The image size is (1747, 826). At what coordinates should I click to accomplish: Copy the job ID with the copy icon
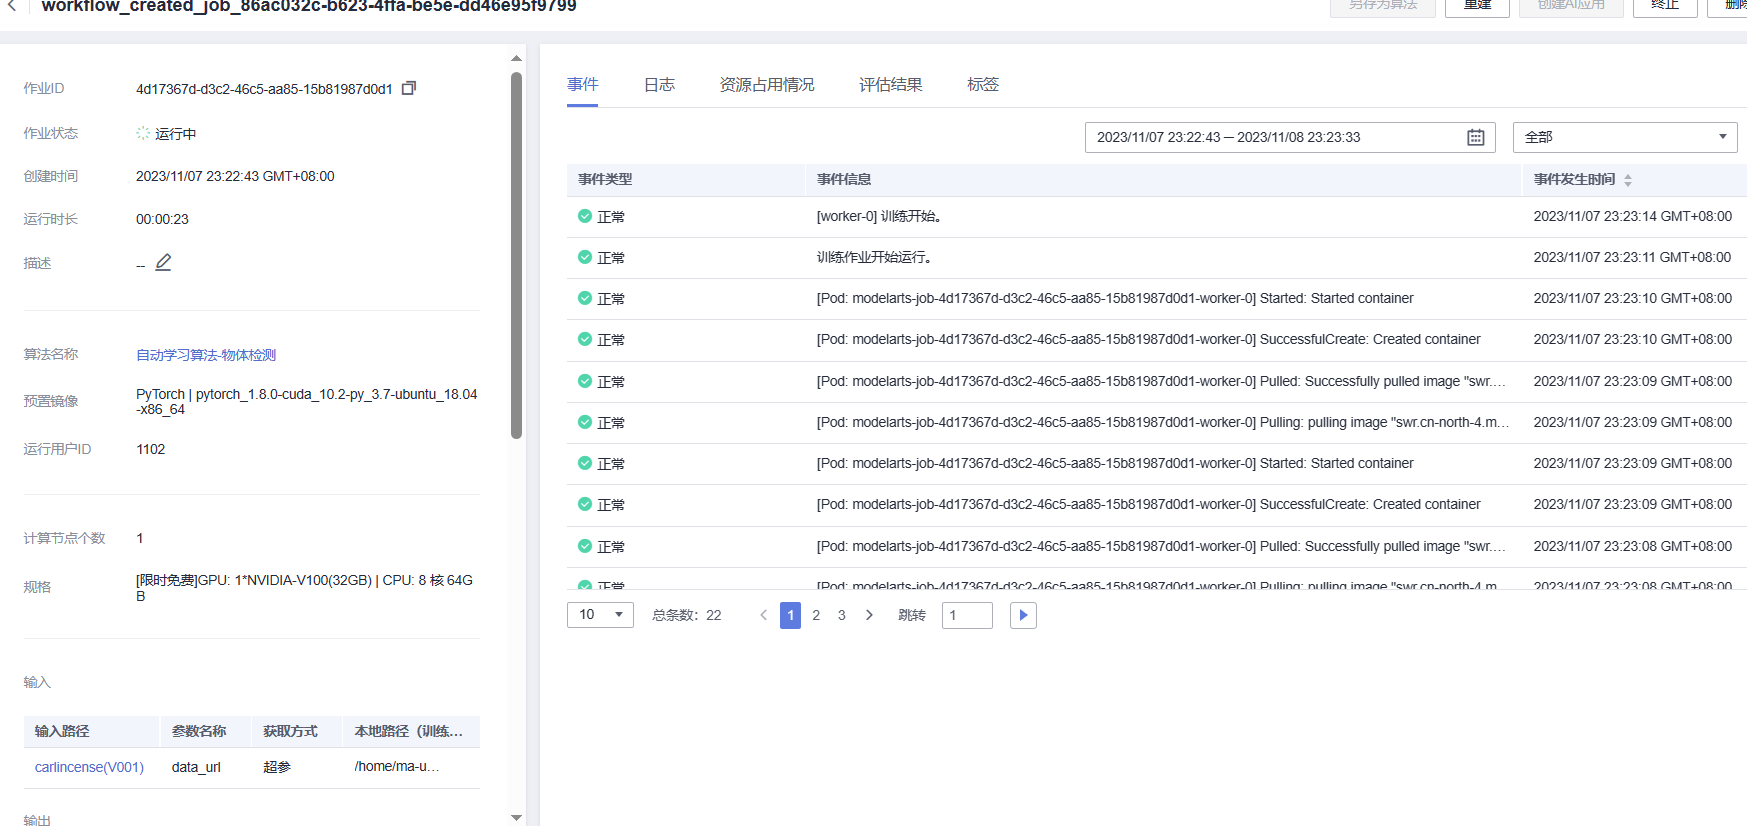pos(408,88)
